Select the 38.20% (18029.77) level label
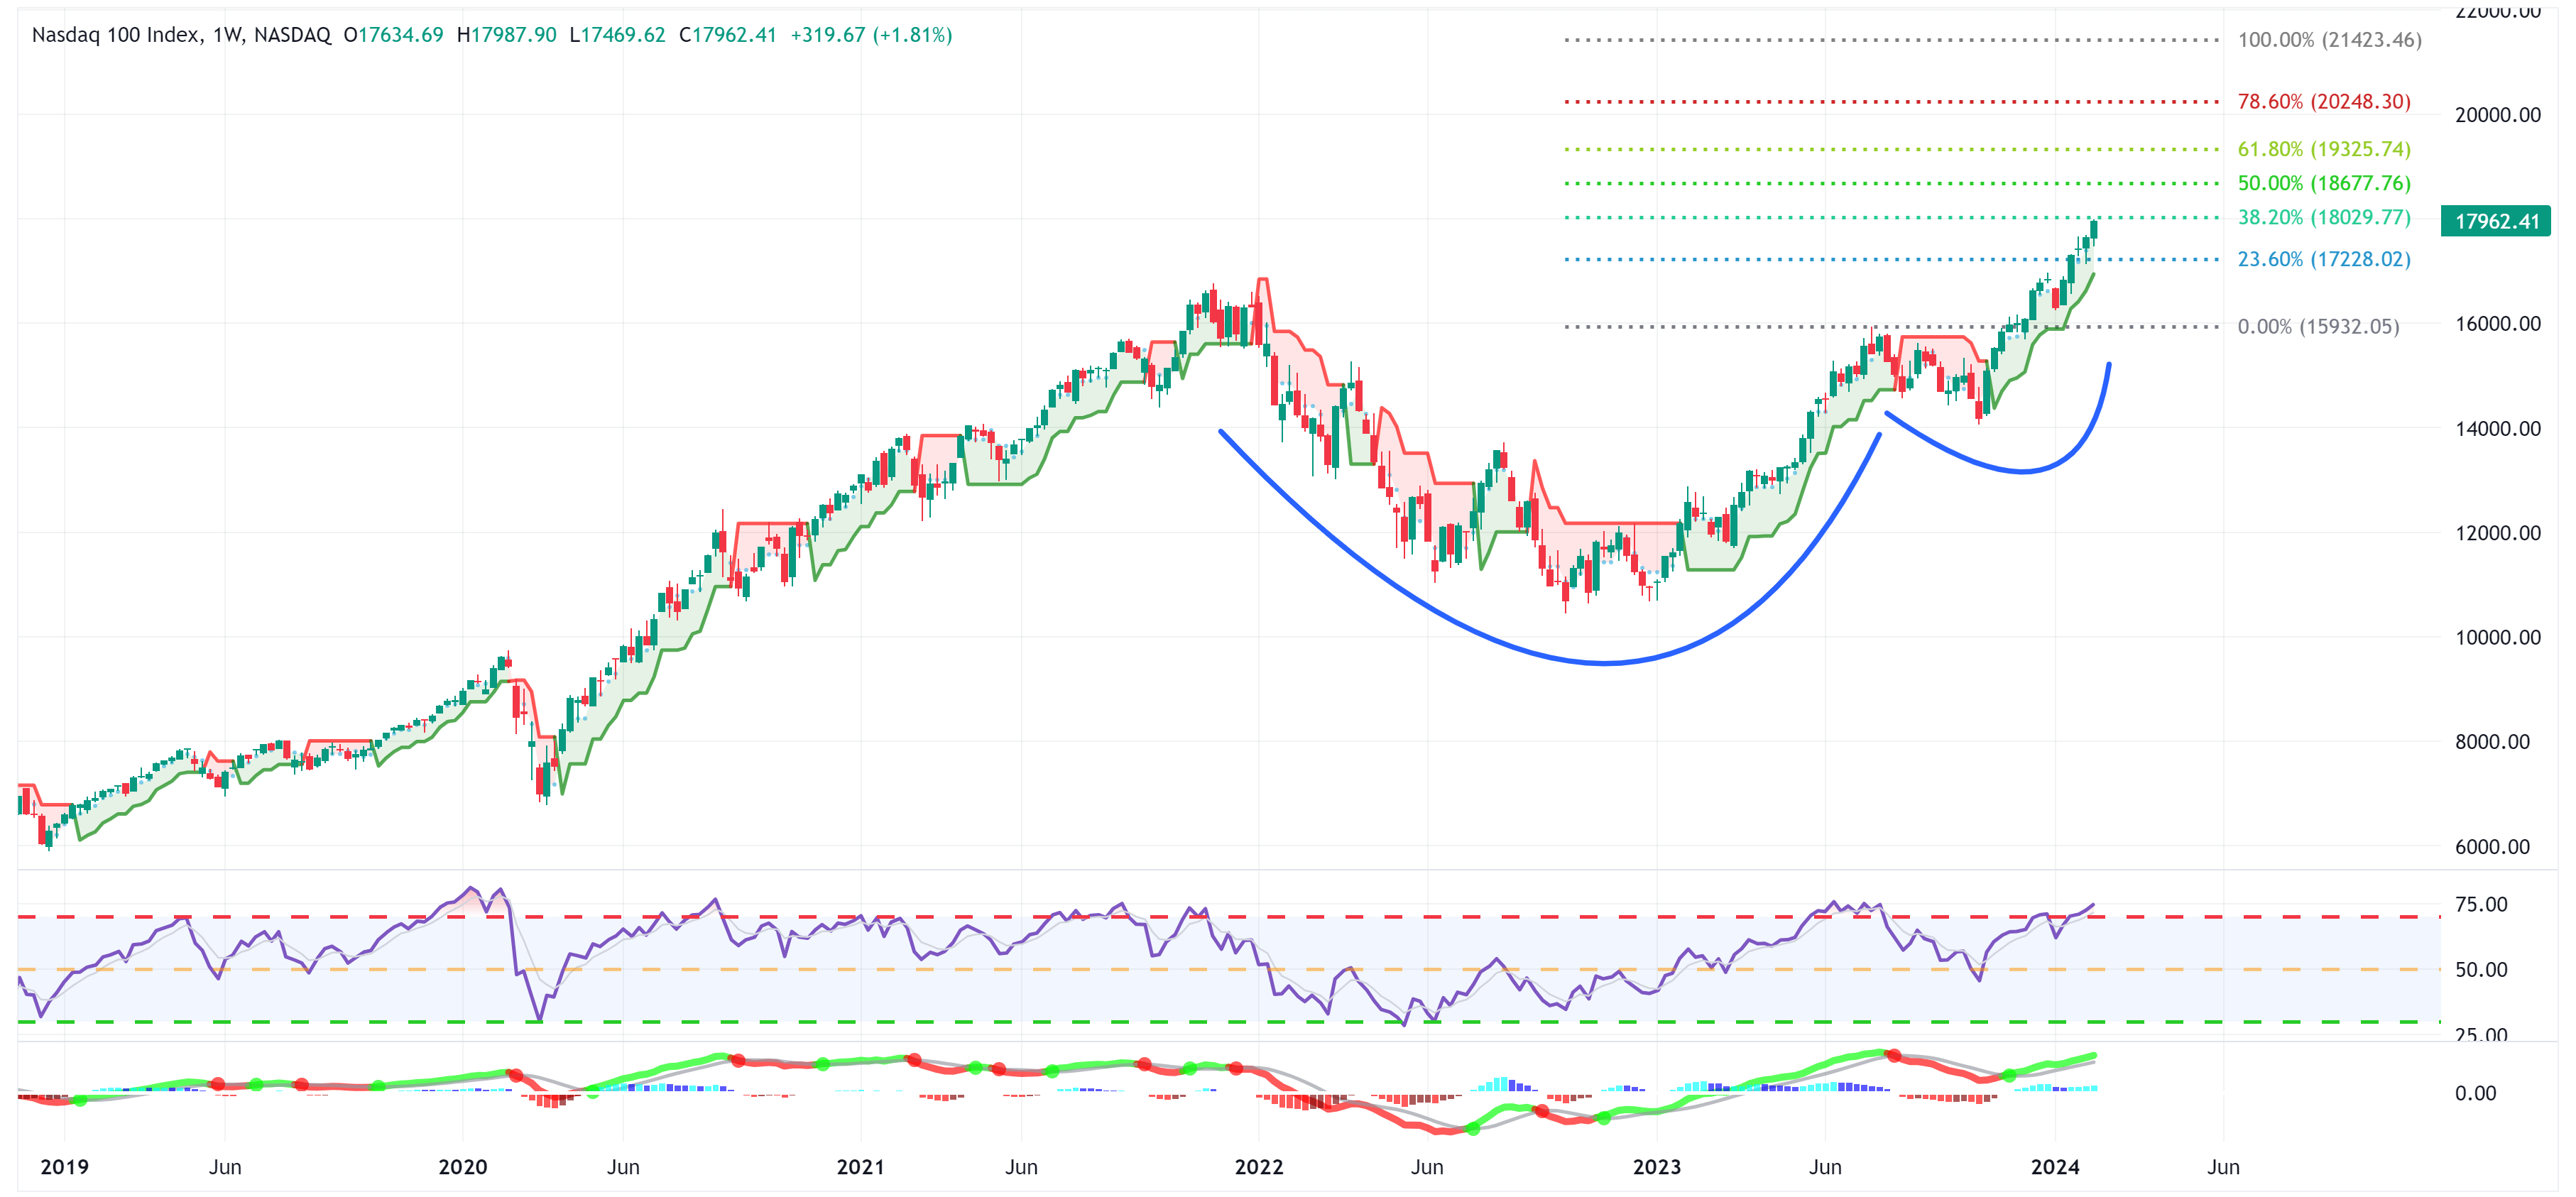The height and width of the screenshot is (1197, 2576). (x=2323, y=217)
